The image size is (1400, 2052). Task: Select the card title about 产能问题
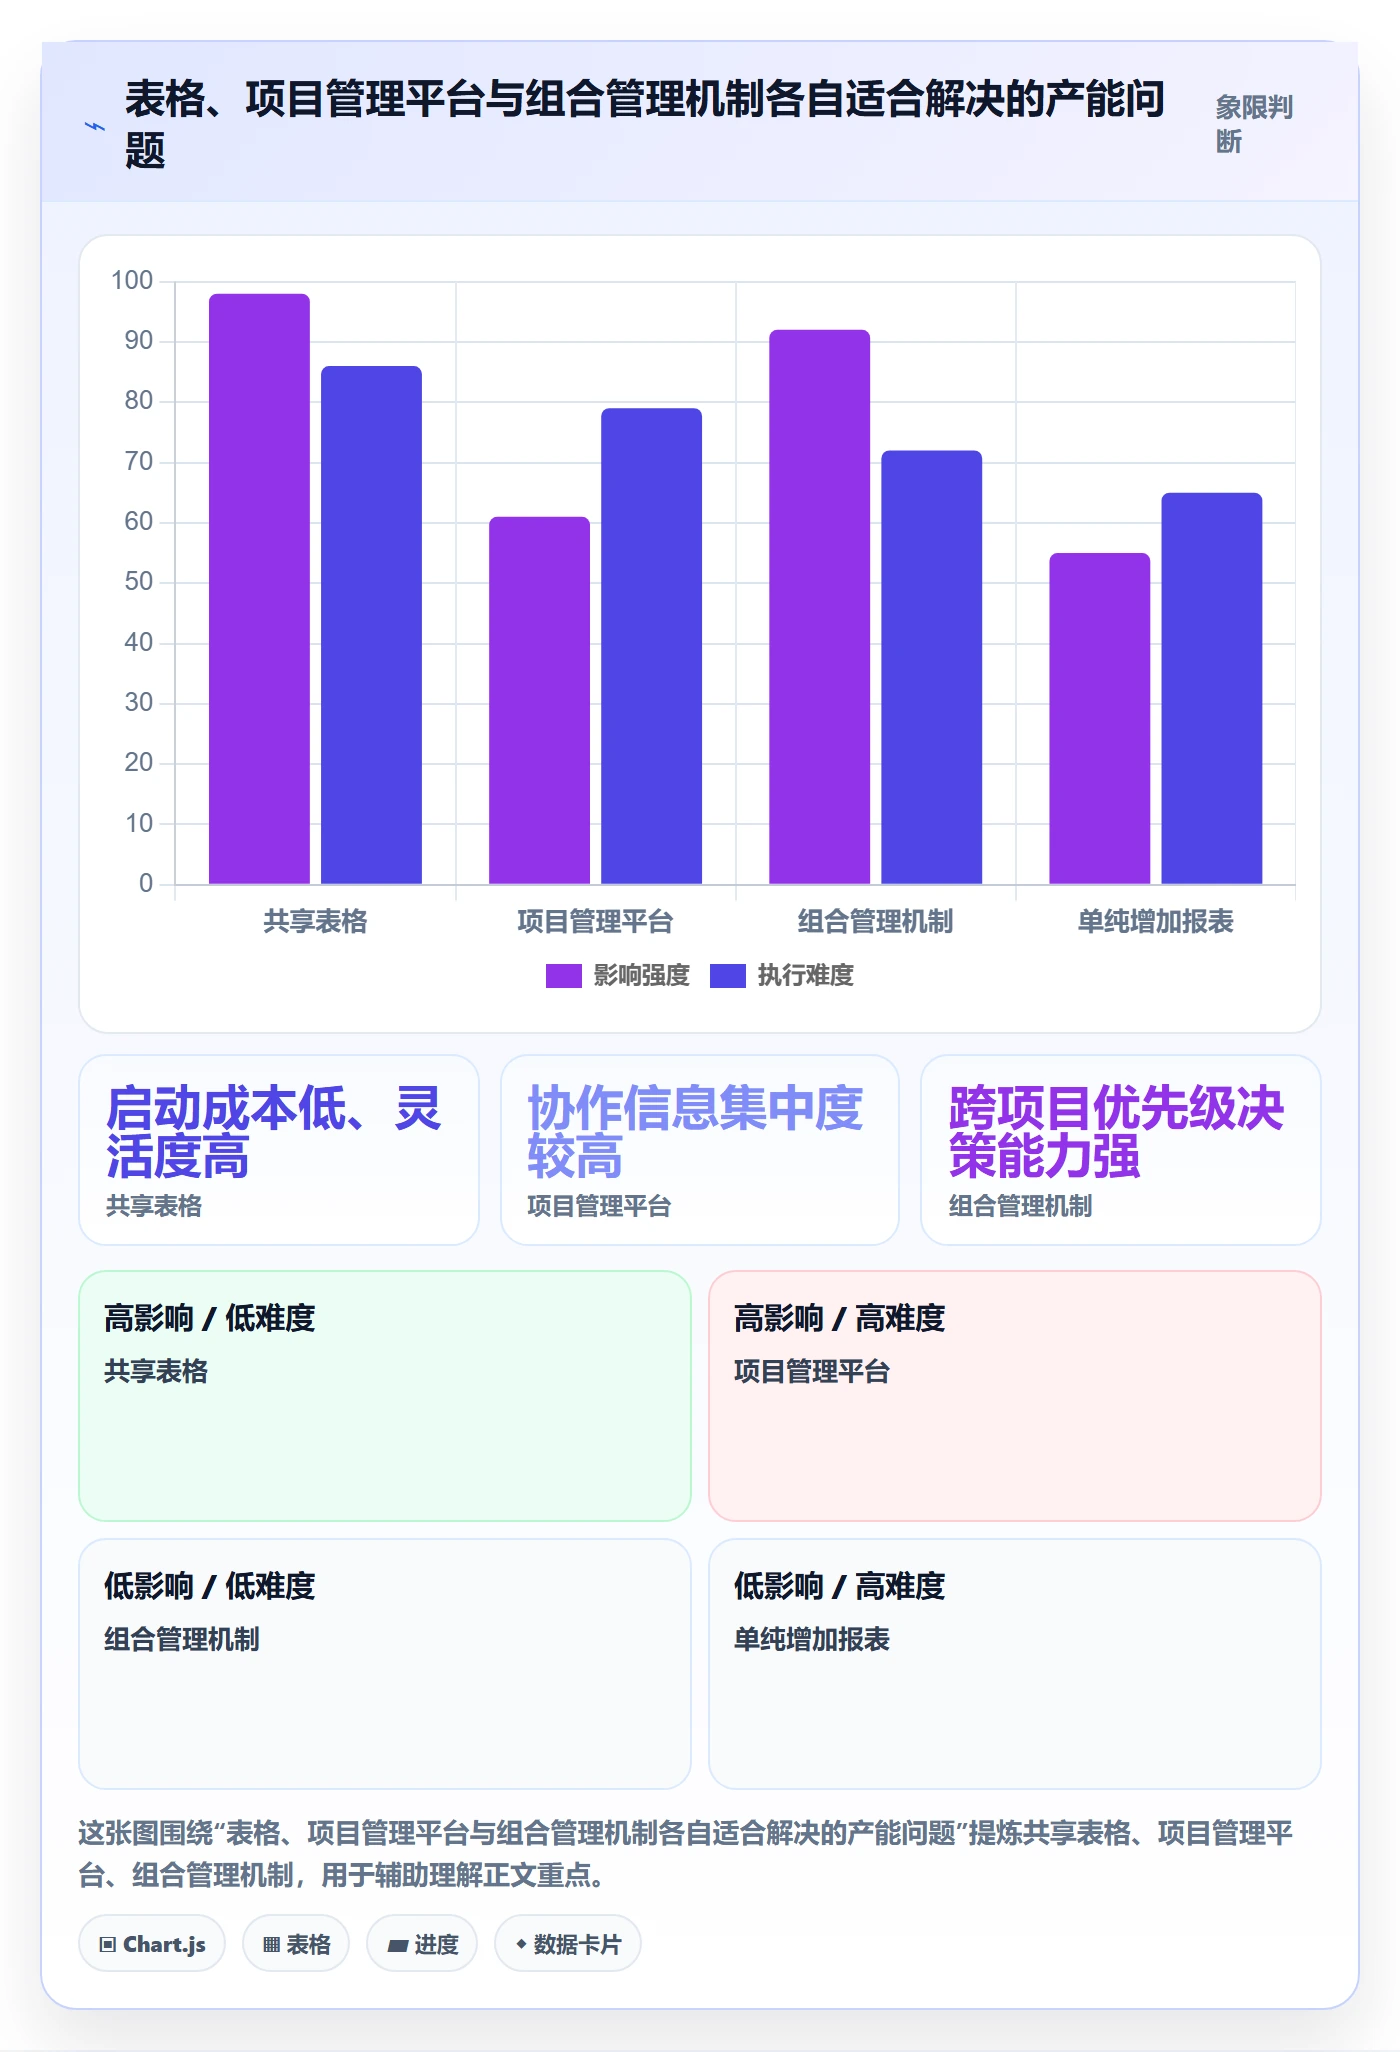(645, 124)
